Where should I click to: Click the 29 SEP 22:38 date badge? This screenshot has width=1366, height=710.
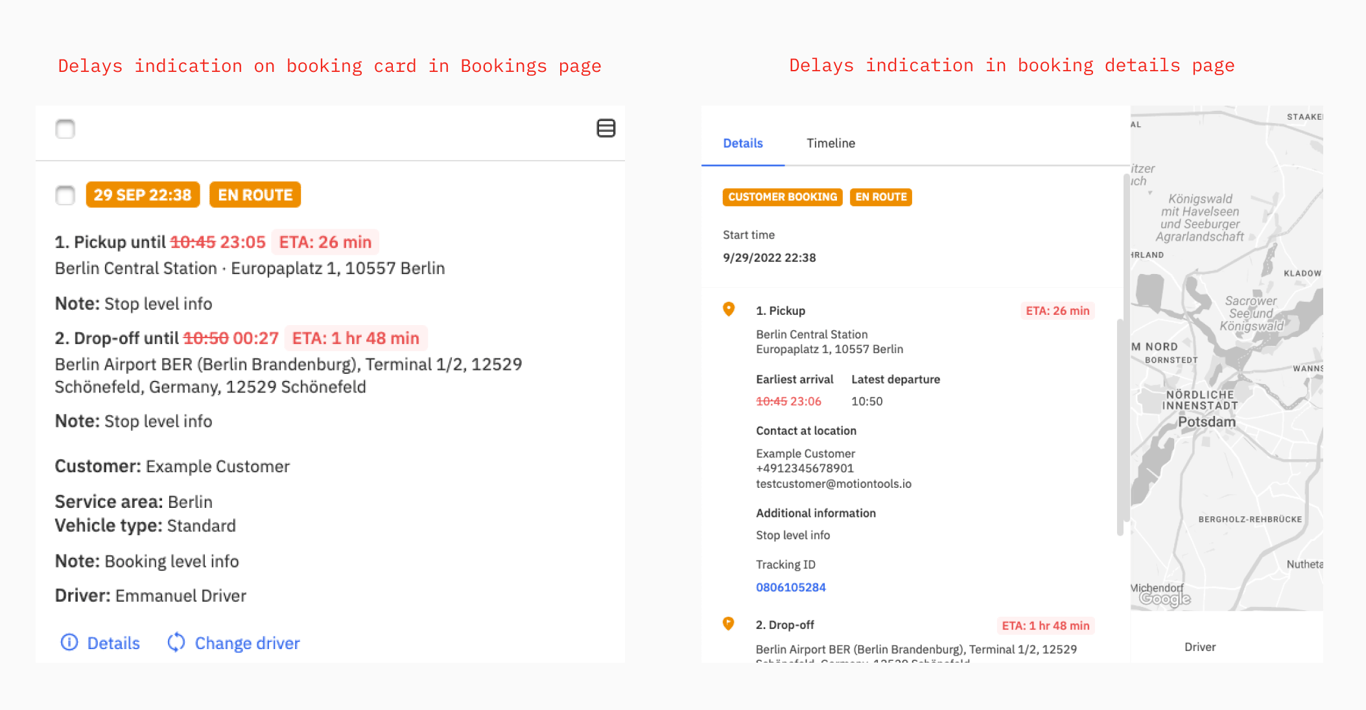143,195
